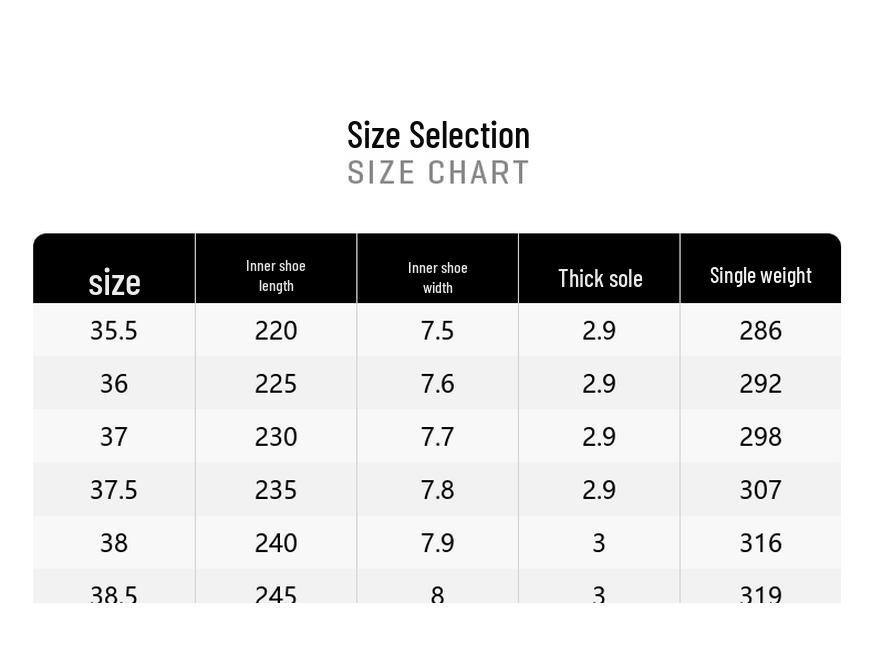Screen dimensions: 874x656
Task: Click the 225 inner length cell
Action: [276, 384]
